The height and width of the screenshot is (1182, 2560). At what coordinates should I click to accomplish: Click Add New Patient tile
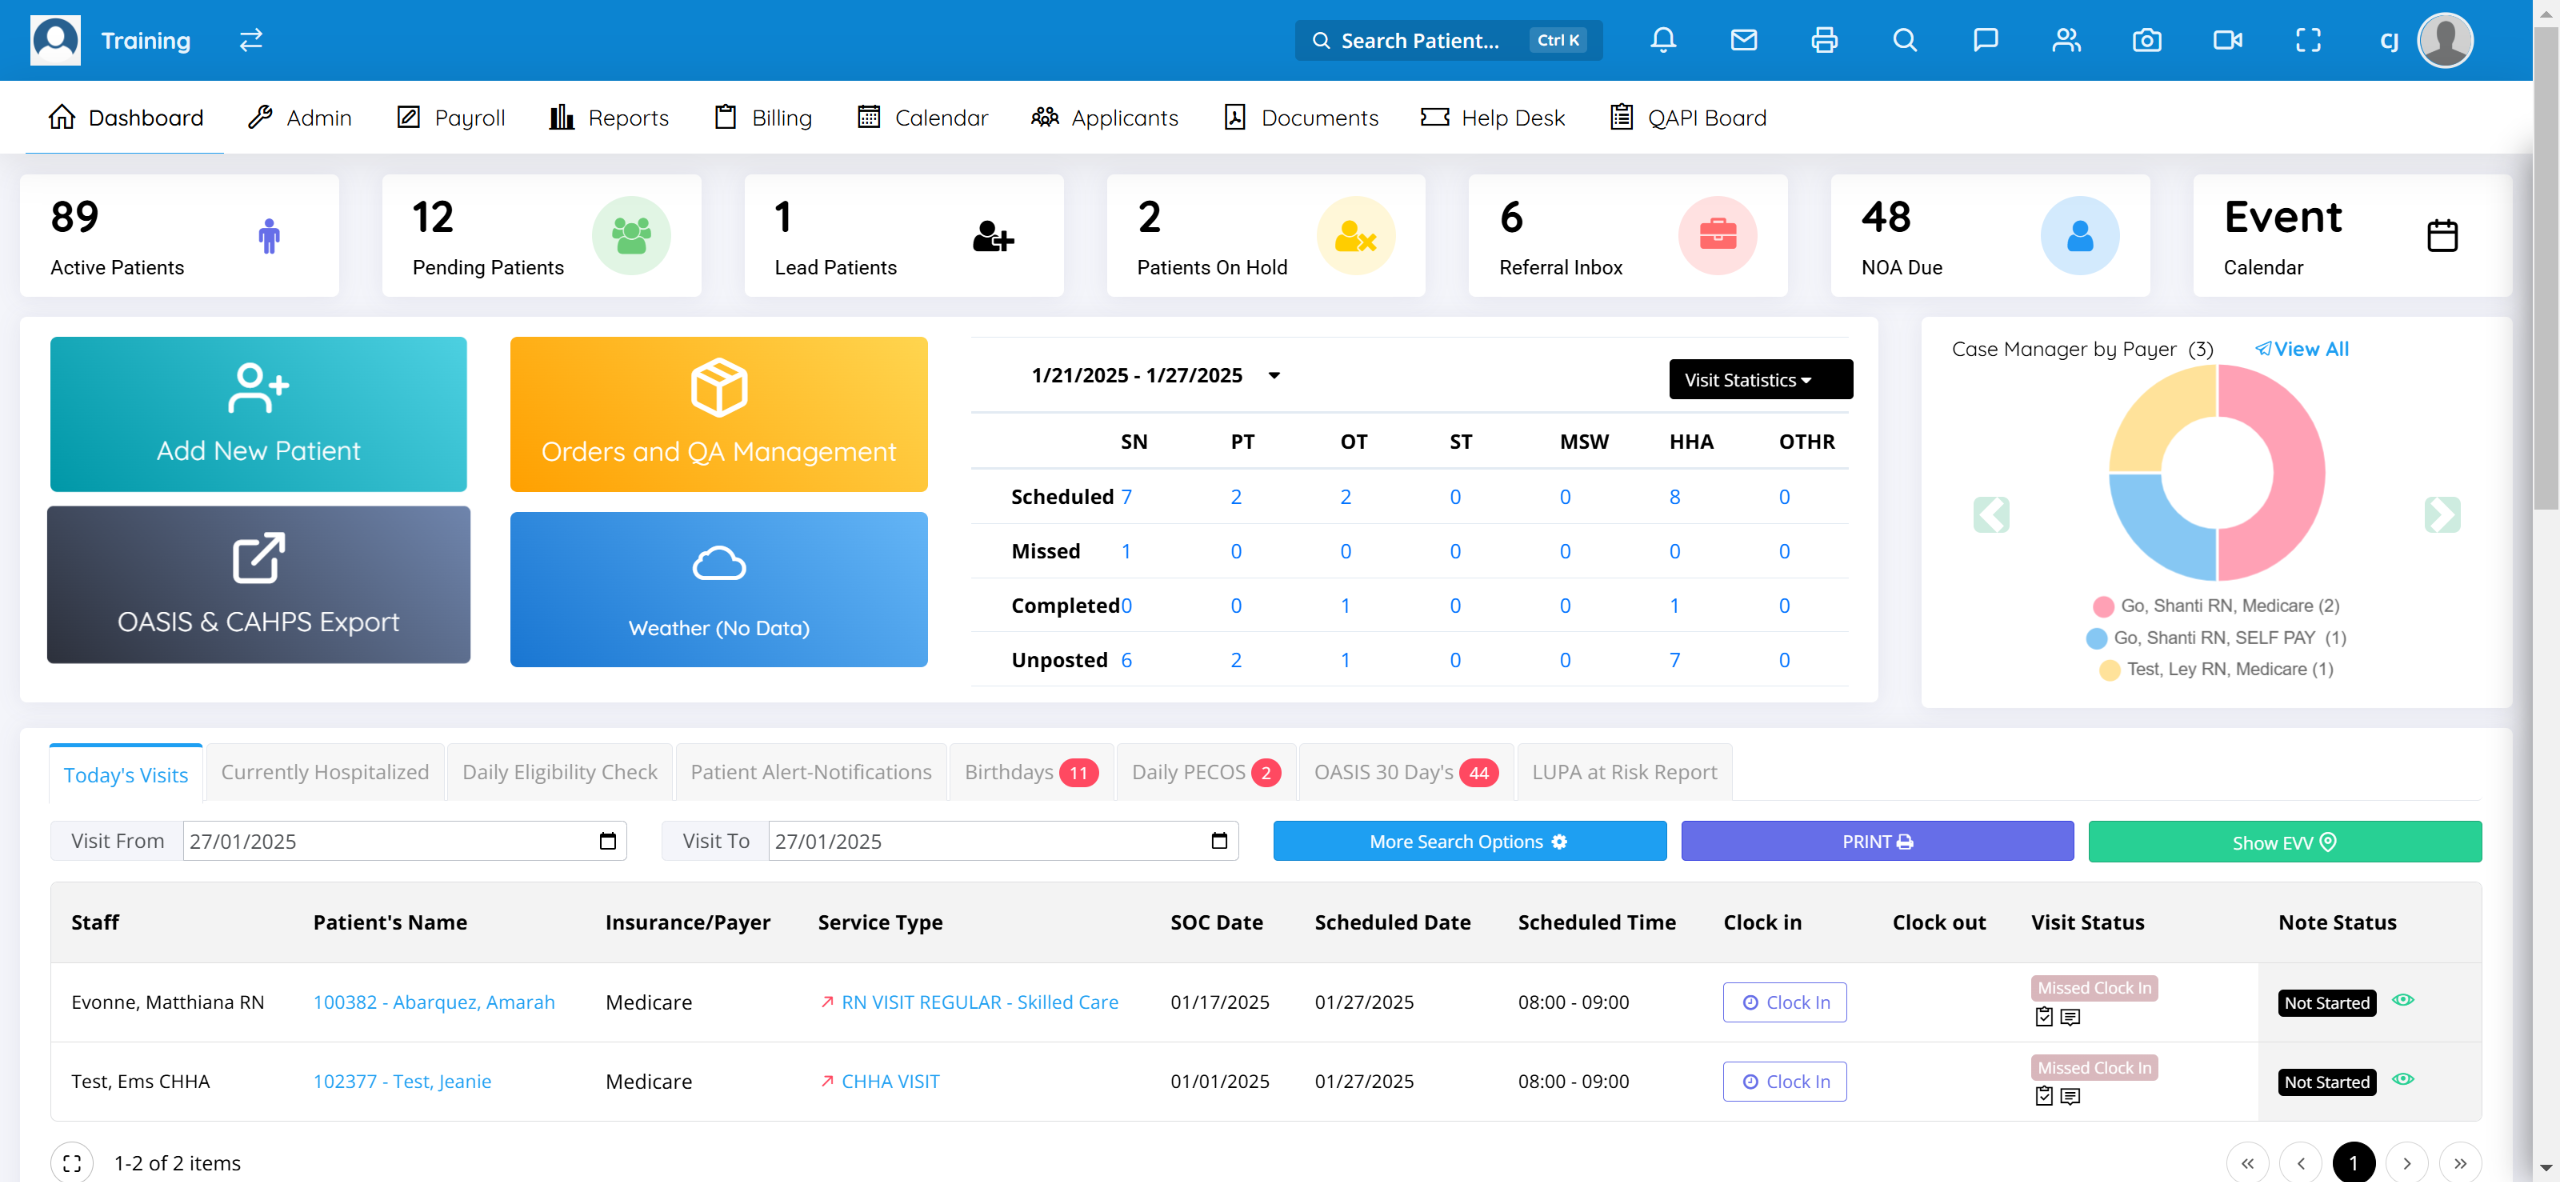click(258, 414)
